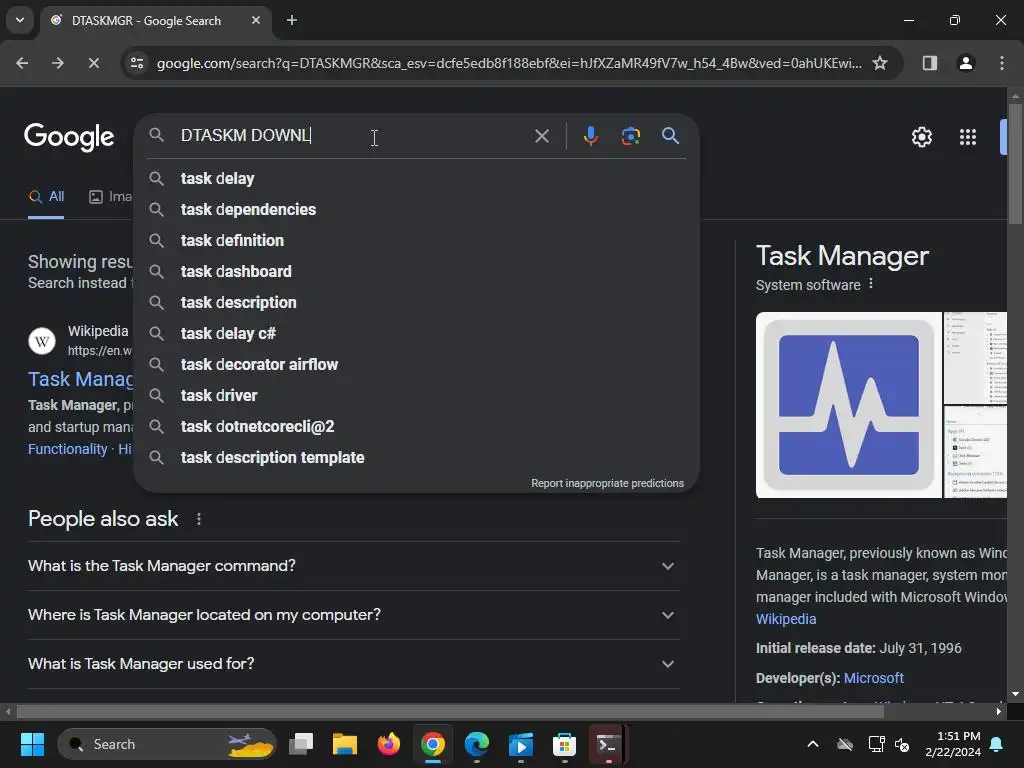Screen dimensions: 1024x768
Task: Select suggestion 'task definition'
Action: (x=417, y=240)
